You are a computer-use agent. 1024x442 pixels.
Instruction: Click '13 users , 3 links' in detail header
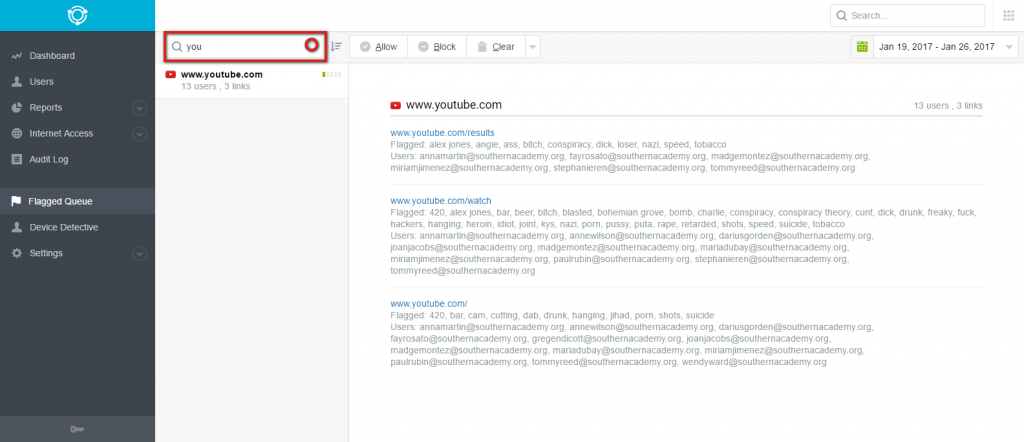tap(948, 105)
